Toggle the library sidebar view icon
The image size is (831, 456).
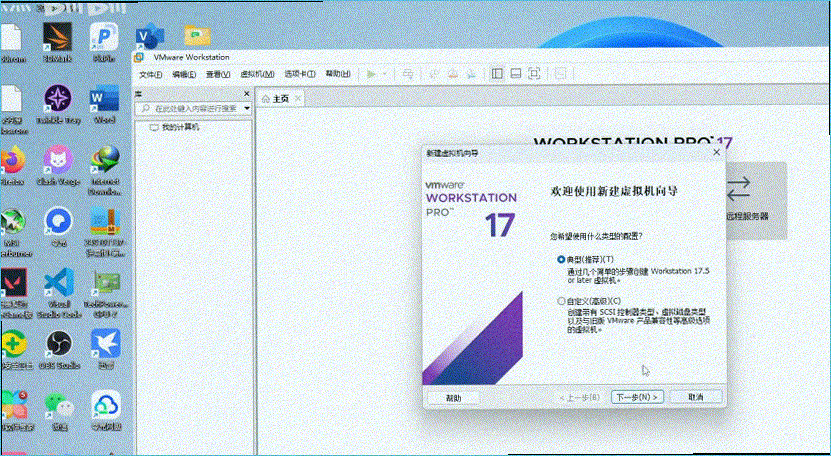(497, 74)
